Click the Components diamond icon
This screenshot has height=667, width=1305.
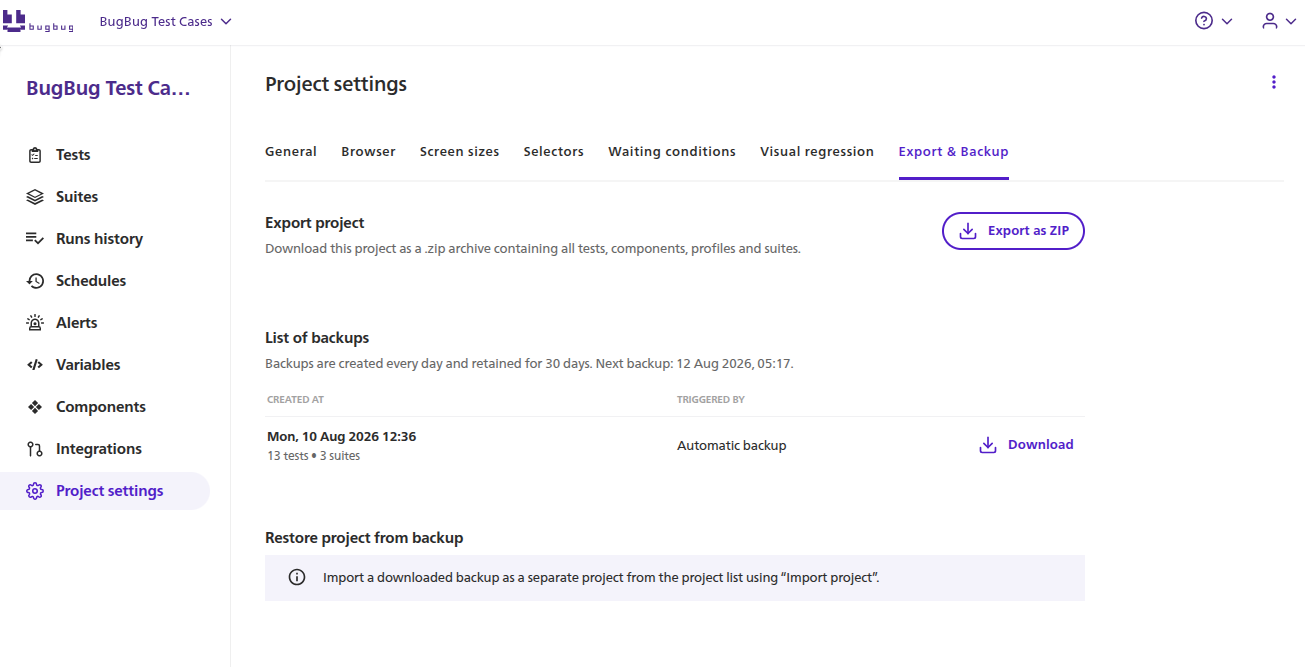click(x=35, y=407)
